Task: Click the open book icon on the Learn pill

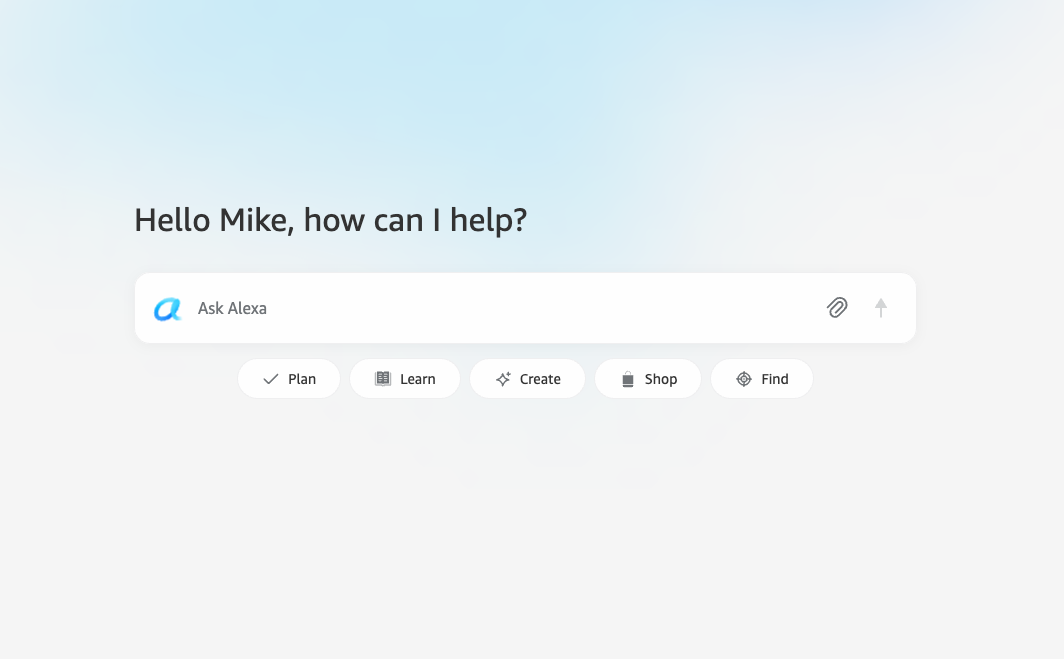Action: click(x=383, y=378)
